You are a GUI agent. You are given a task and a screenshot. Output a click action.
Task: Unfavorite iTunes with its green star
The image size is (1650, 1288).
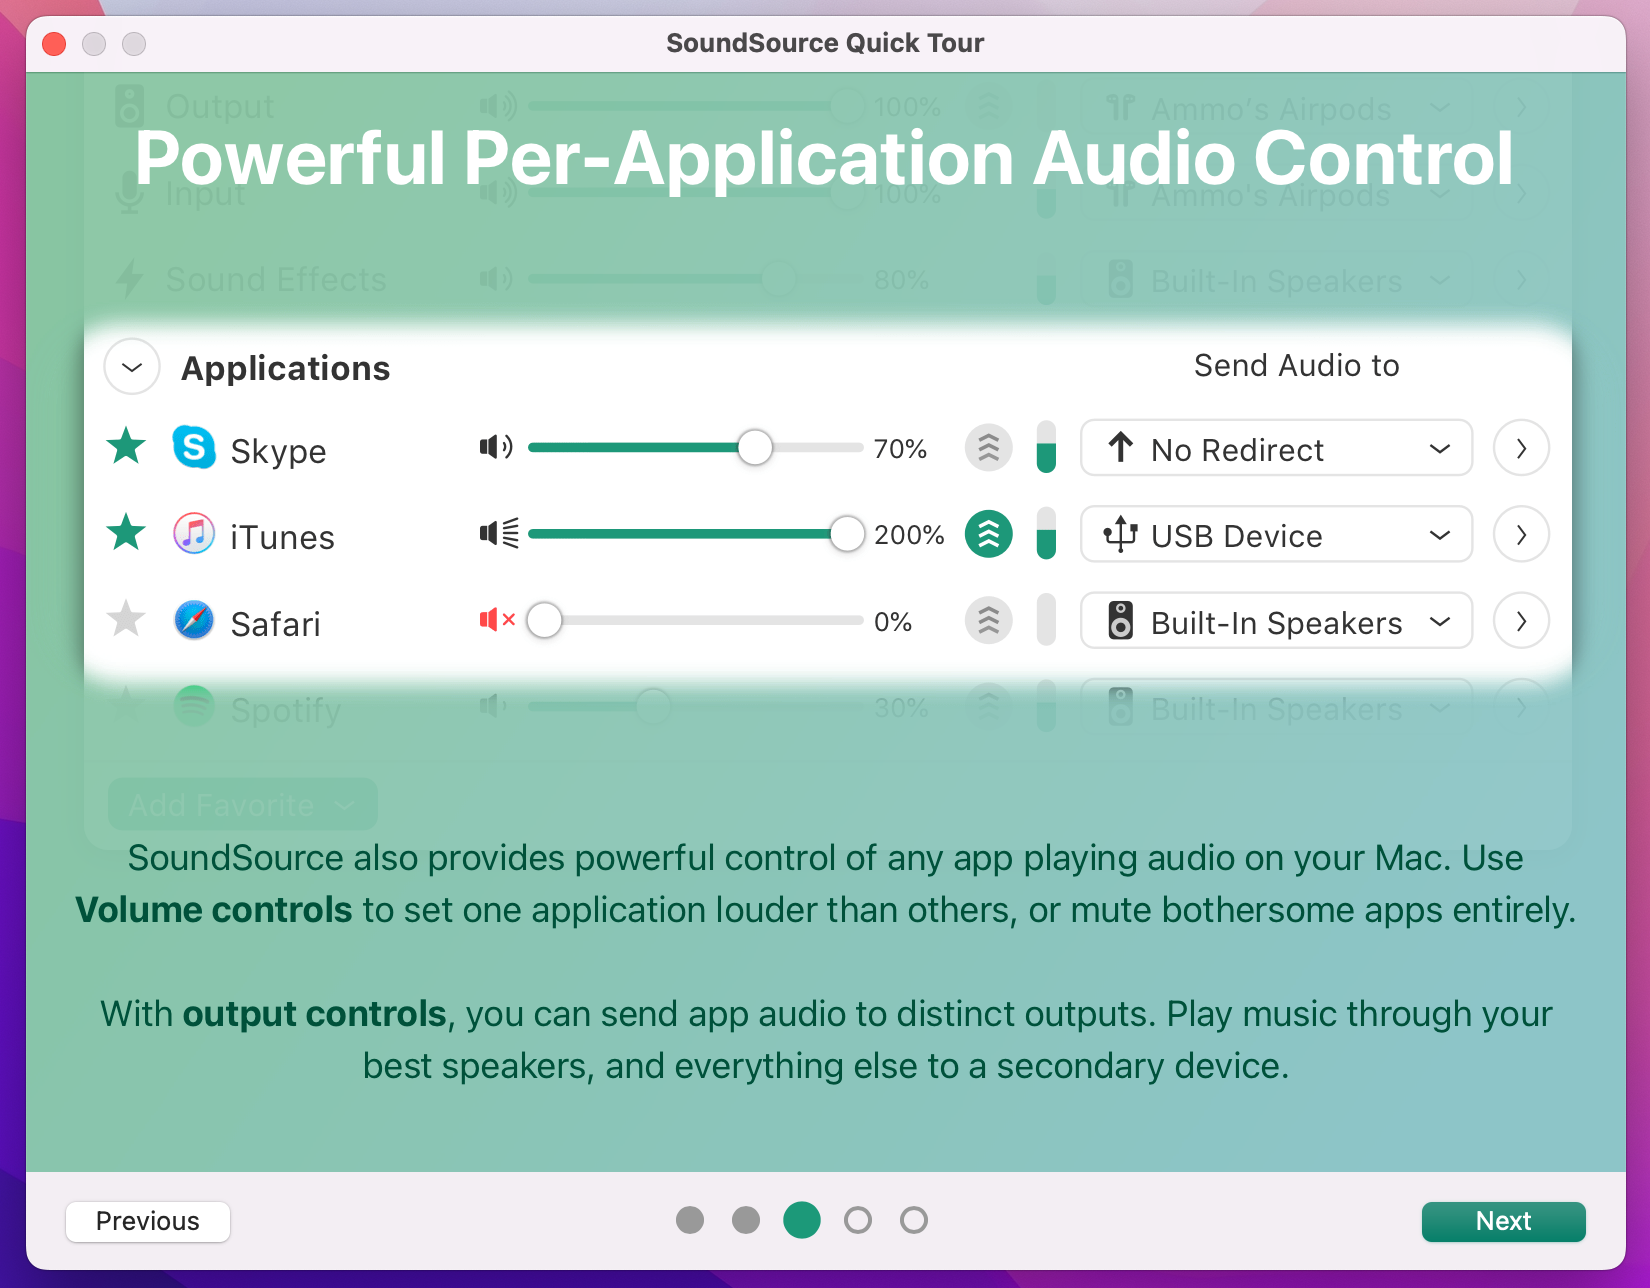(127, 533)
